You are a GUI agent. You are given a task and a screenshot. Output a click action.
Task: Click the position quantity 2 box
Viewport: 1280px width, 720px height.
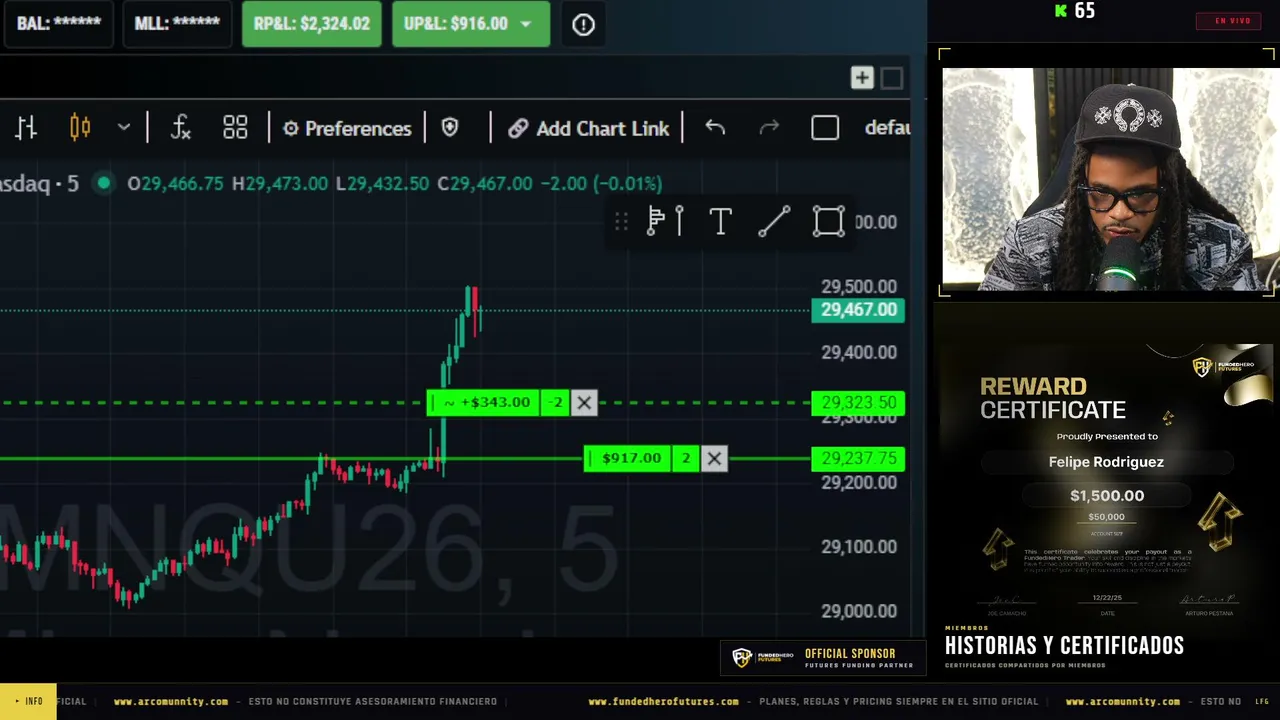686,458
